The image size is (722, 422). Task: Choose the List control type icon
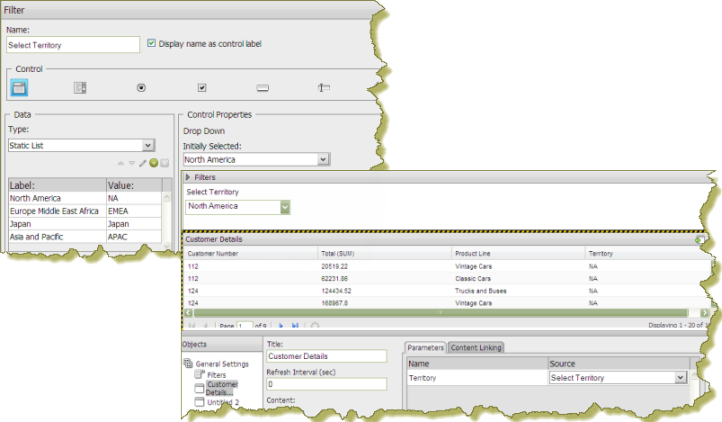click(80, 88)
